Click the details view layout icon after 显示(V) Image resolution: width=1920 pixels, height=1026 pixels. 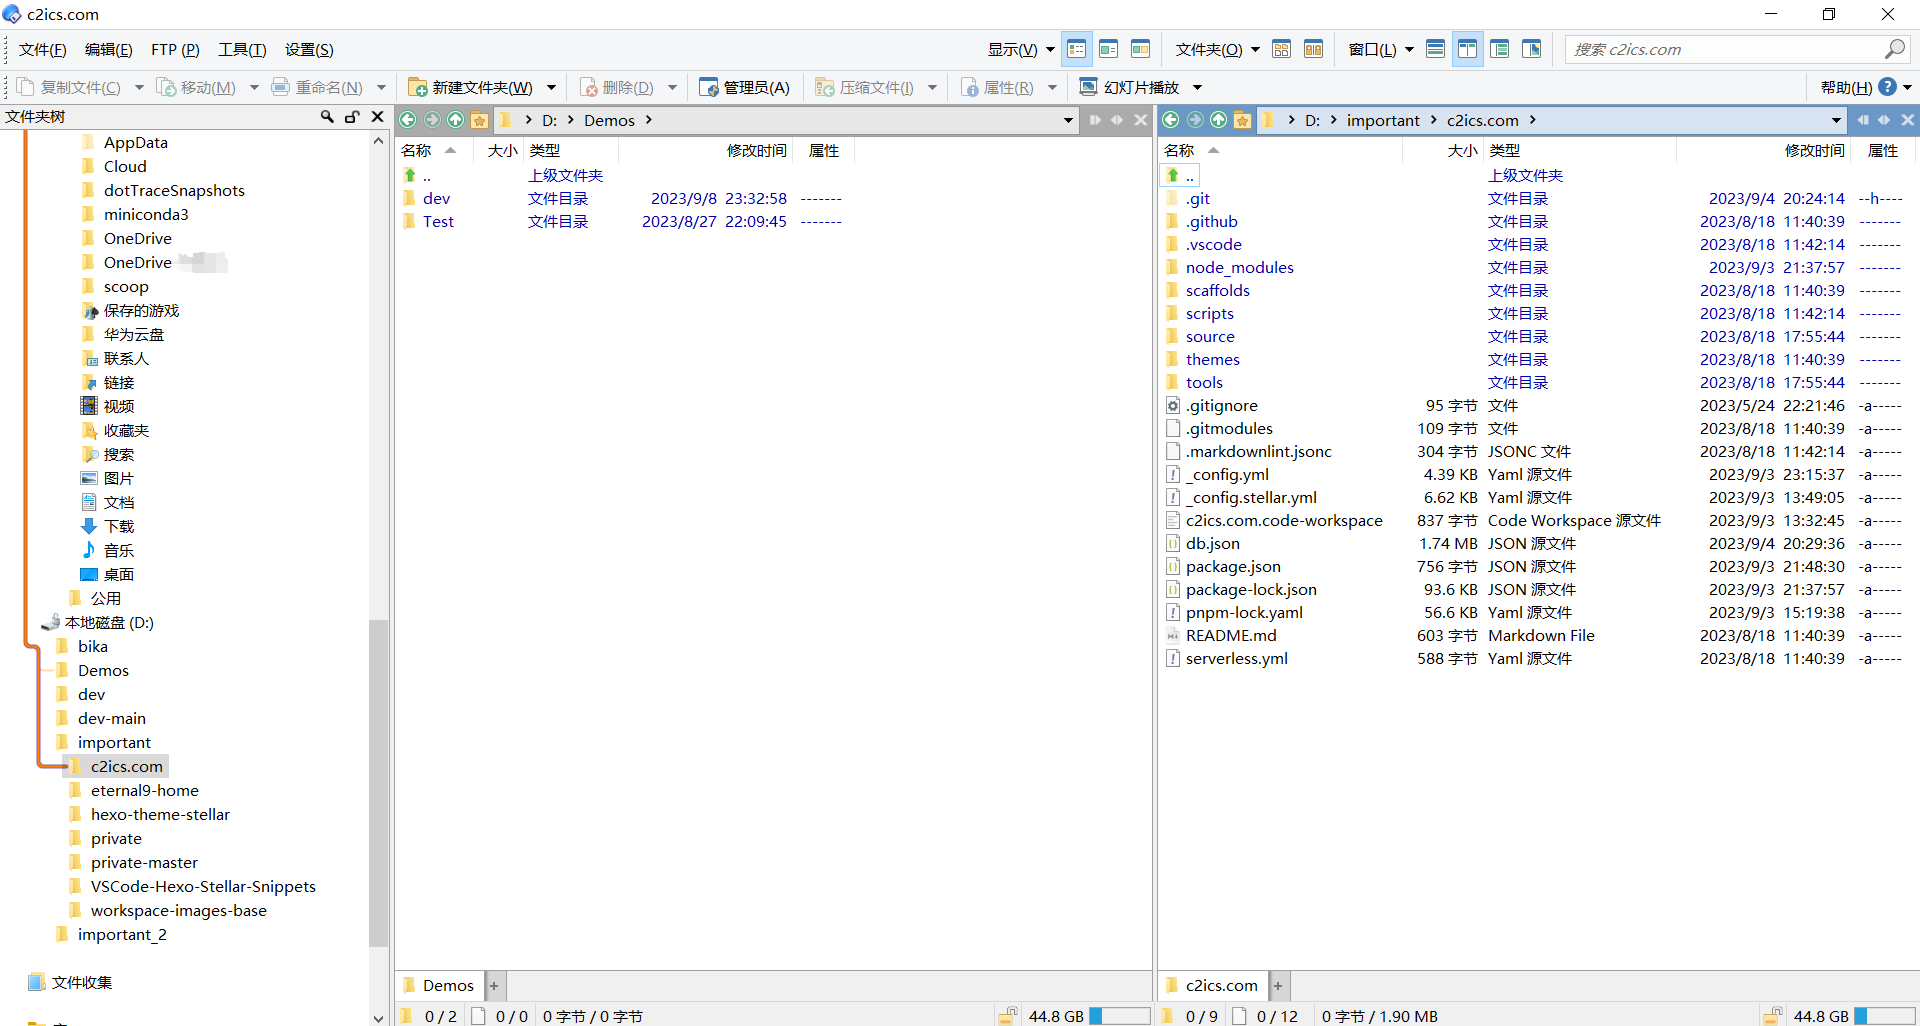coord(1077,49)
